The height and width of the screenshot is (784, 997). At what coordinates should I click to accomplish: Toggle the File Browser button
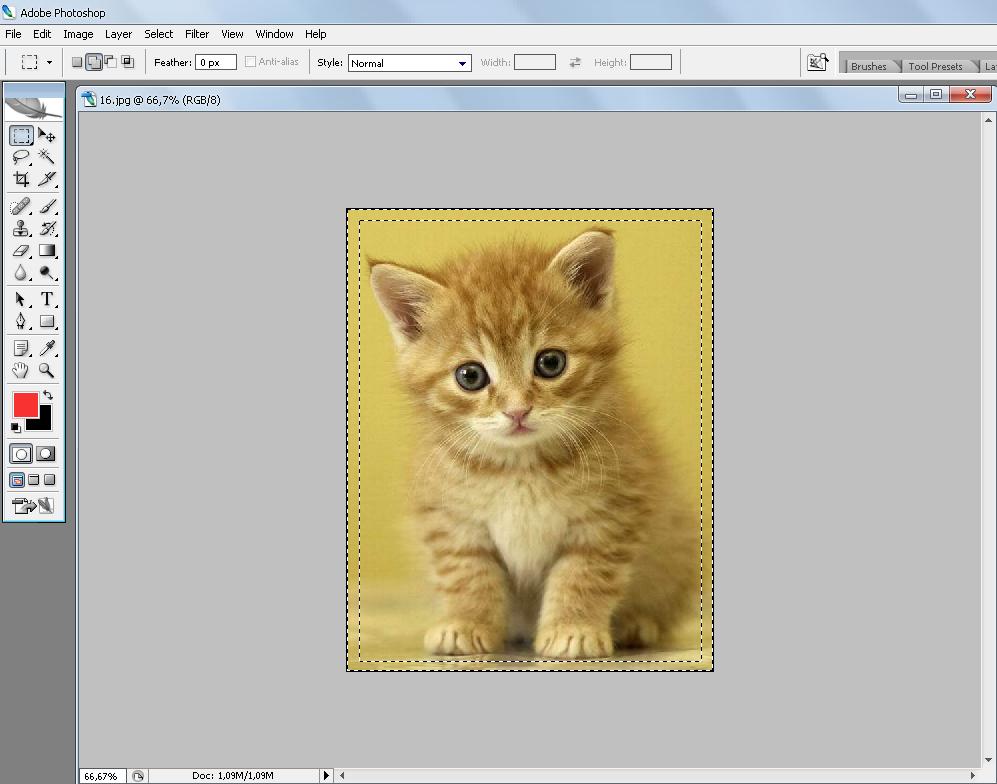click(x=818, y=62)
